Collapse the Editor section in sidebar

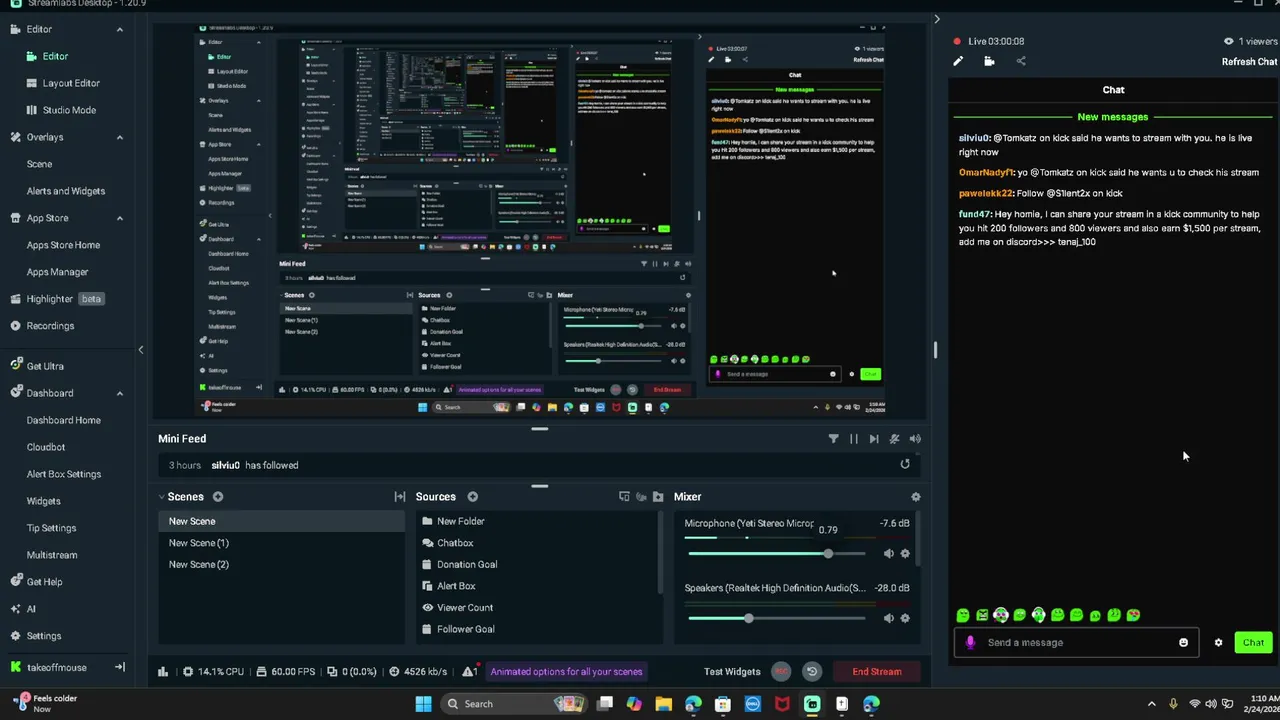point(120,29)
